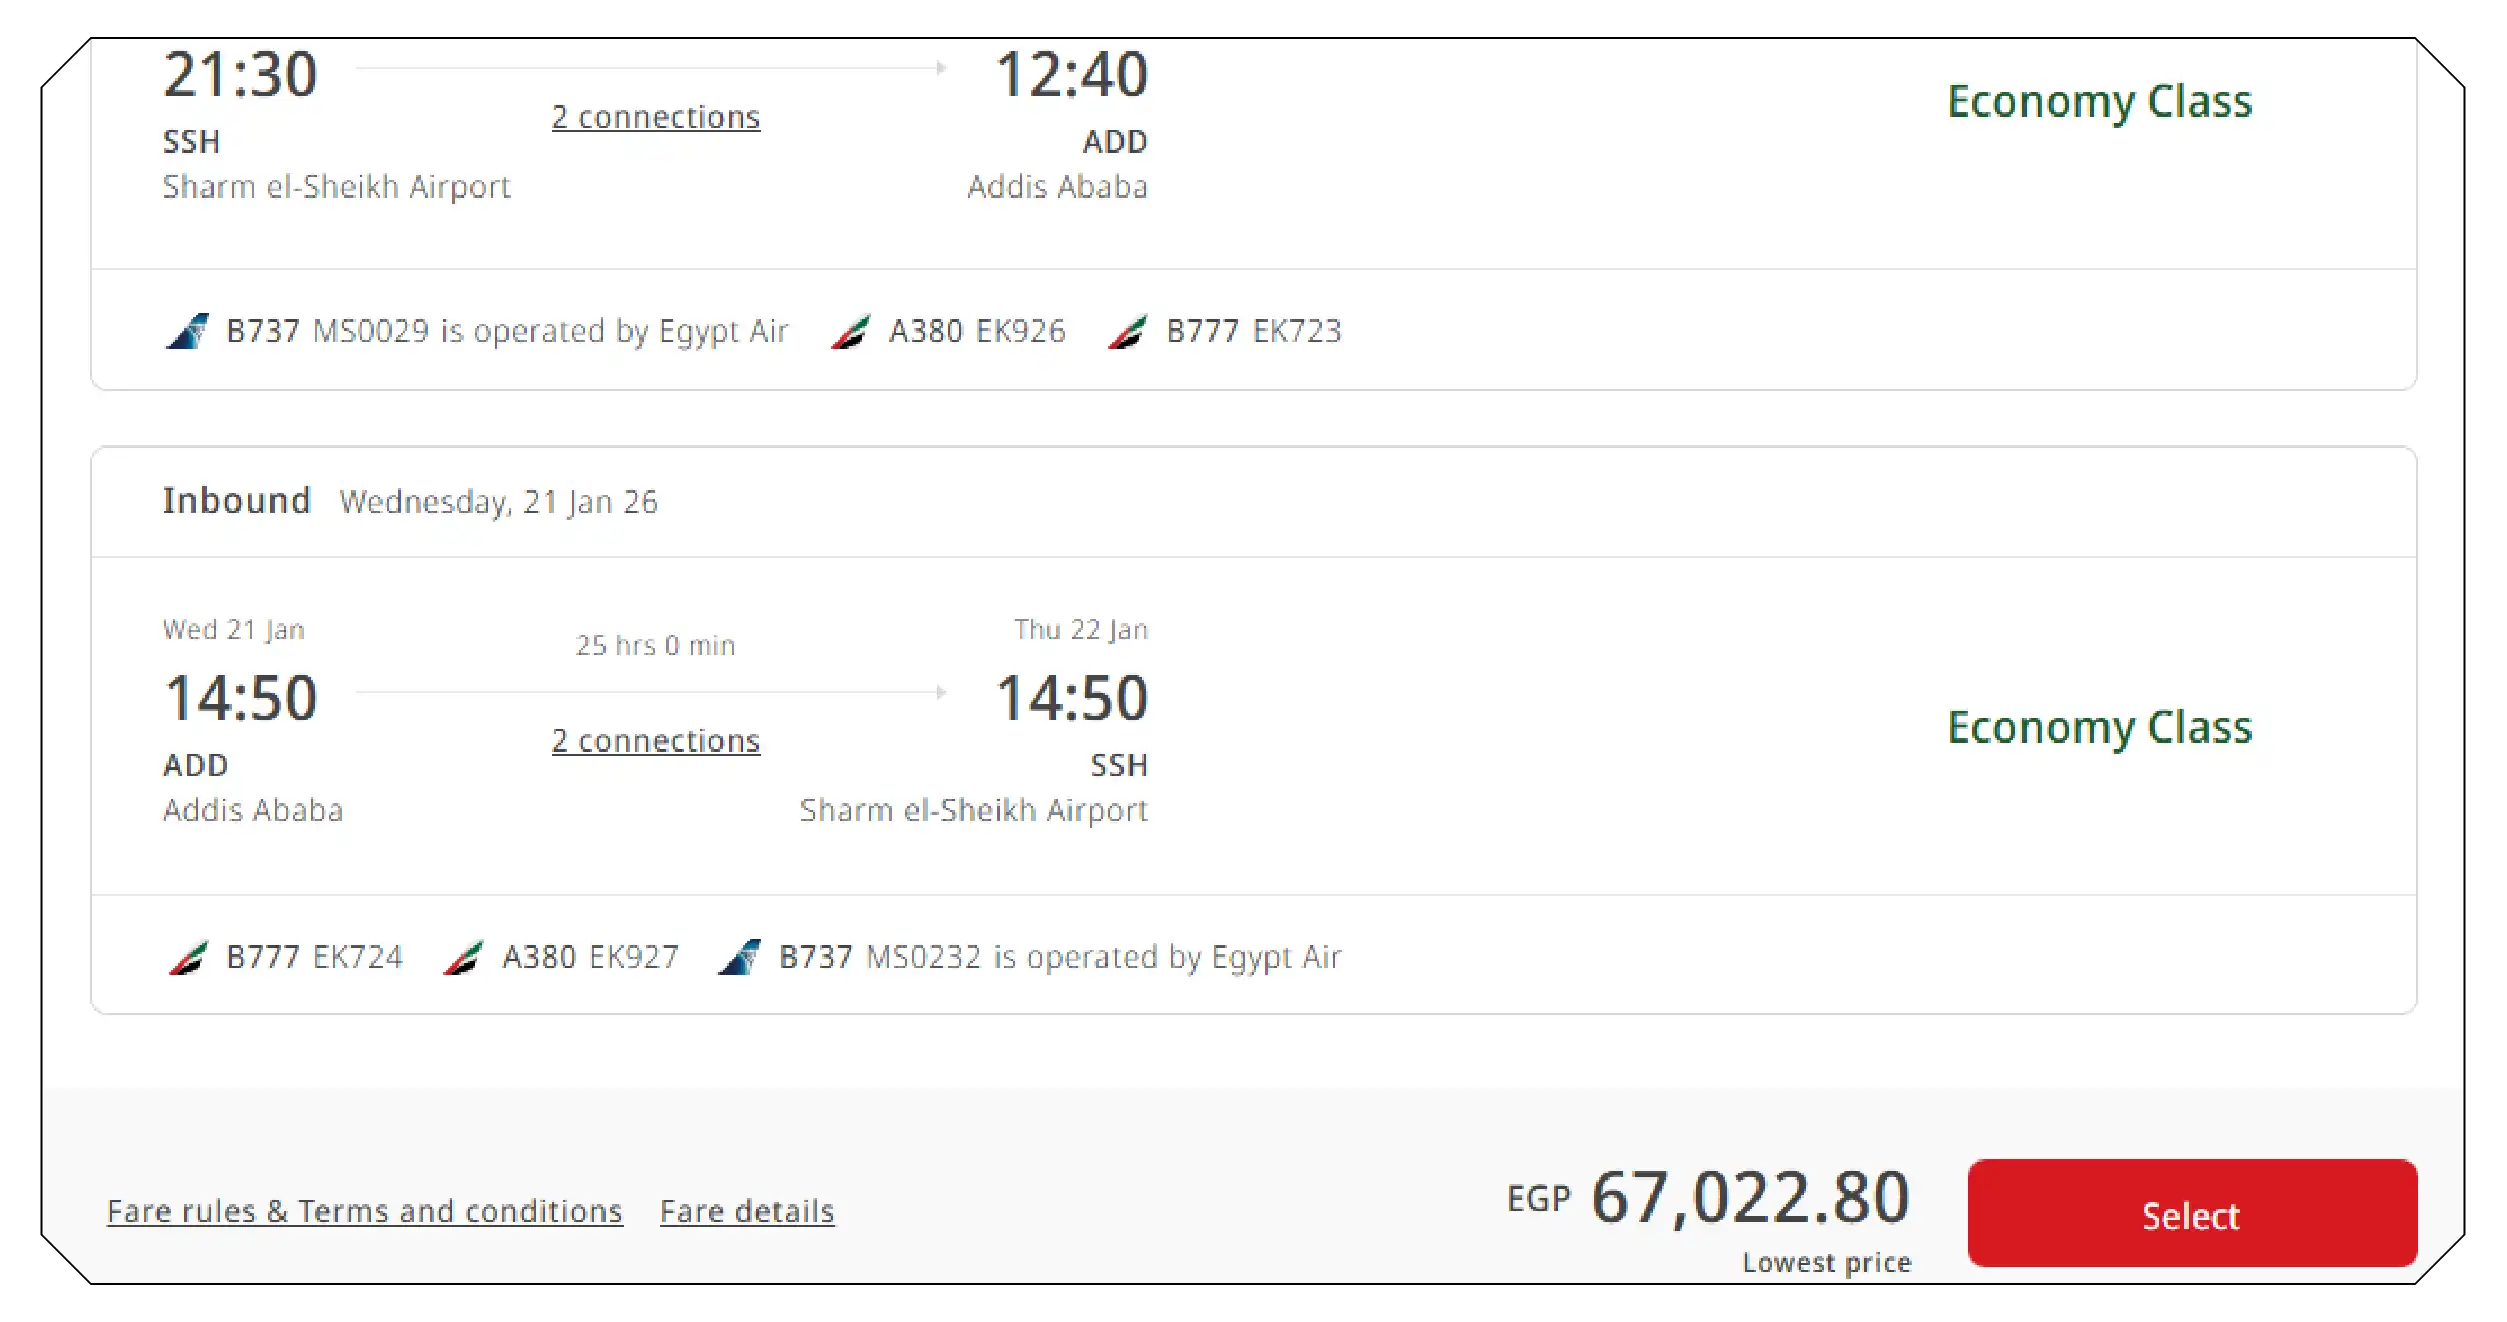The image size is (2507, 1322).
Task: Click the Emirates logo beside A380 EK926
Action: 852,330
